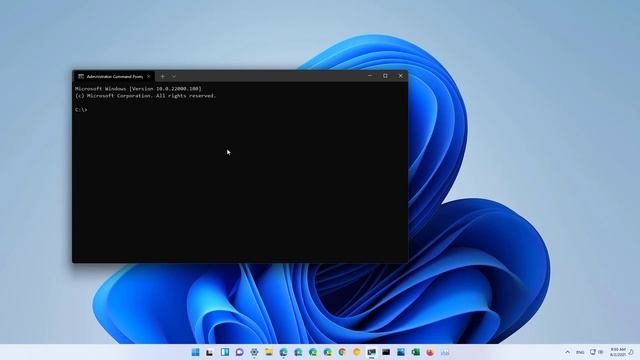Open File Explorer from the taskbar
The image size is (640, 360).
tap(269, 352)
